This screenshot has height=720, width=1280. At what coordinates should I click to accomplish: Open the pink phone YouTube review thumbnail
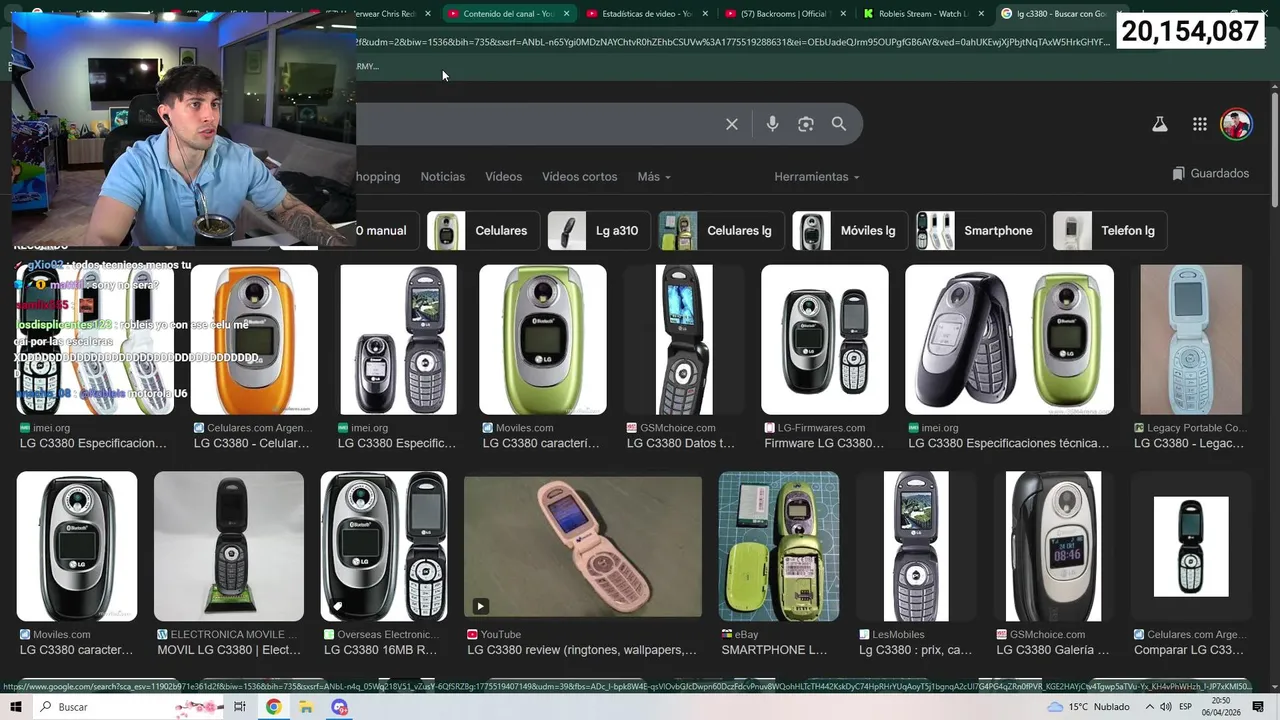tap(583, 546)
